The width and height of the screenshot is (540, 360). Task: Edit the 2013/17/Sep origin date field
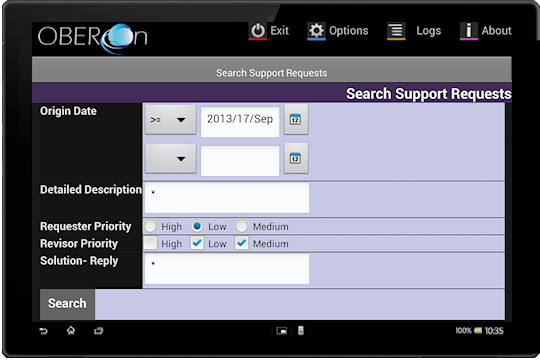point(240,122)
